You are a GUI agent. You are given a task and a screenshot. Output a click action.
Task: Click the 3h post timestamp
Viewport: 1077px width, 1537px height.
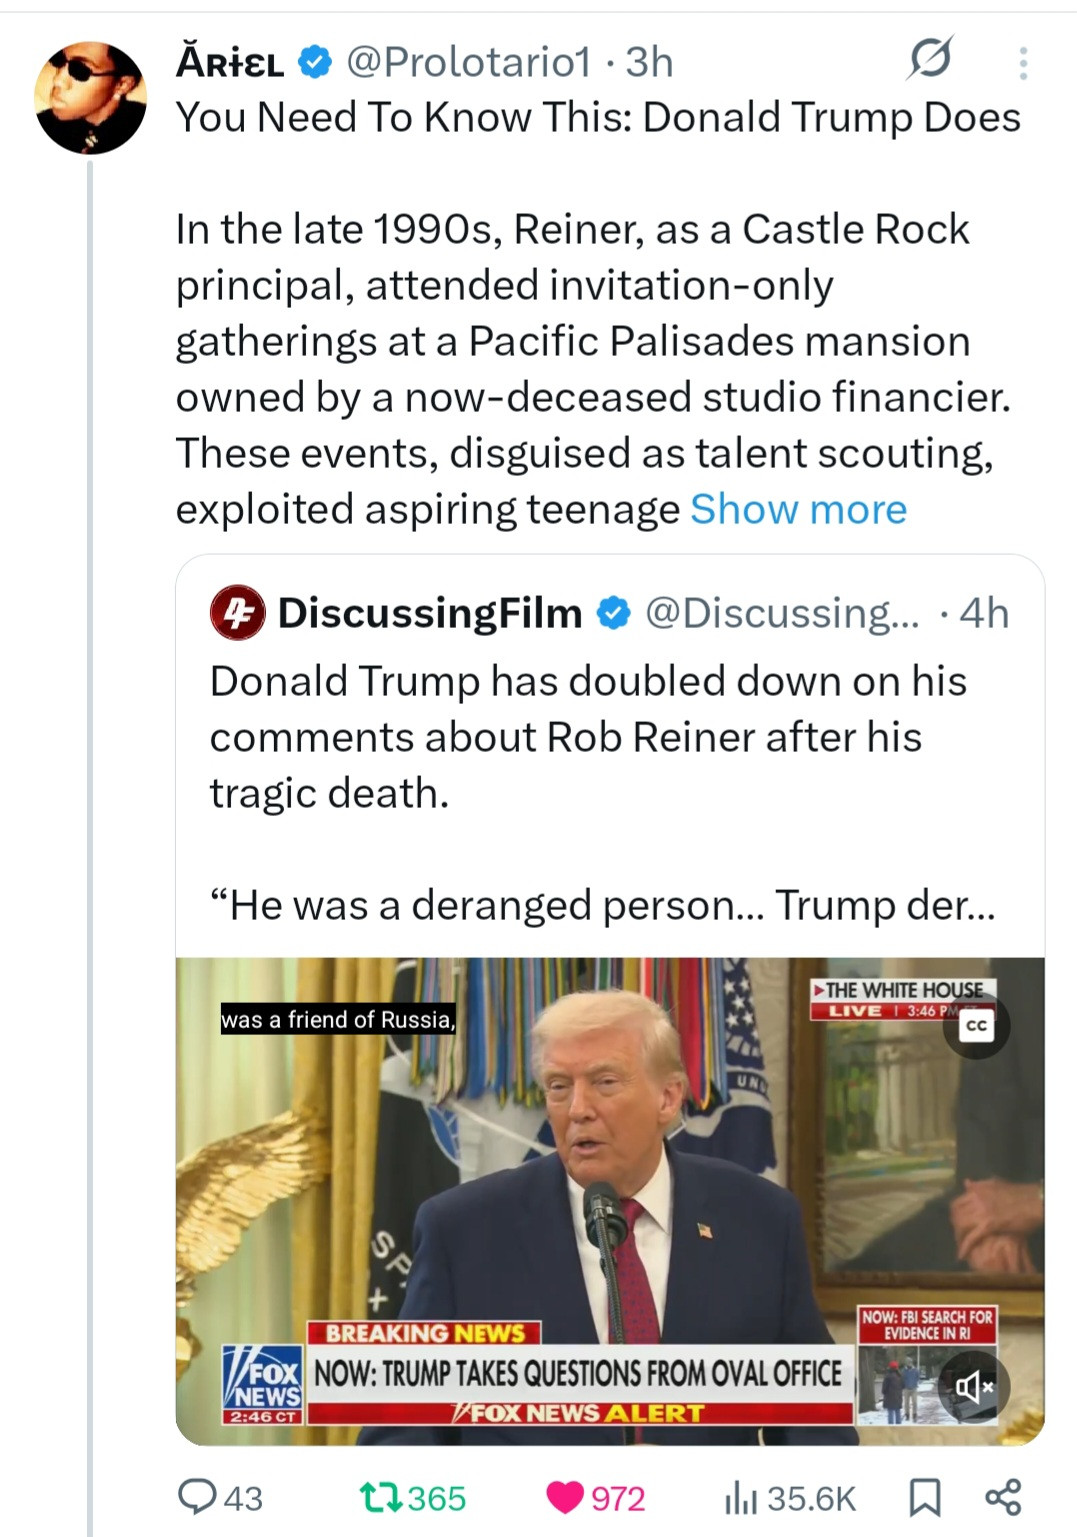click(649, 62)
